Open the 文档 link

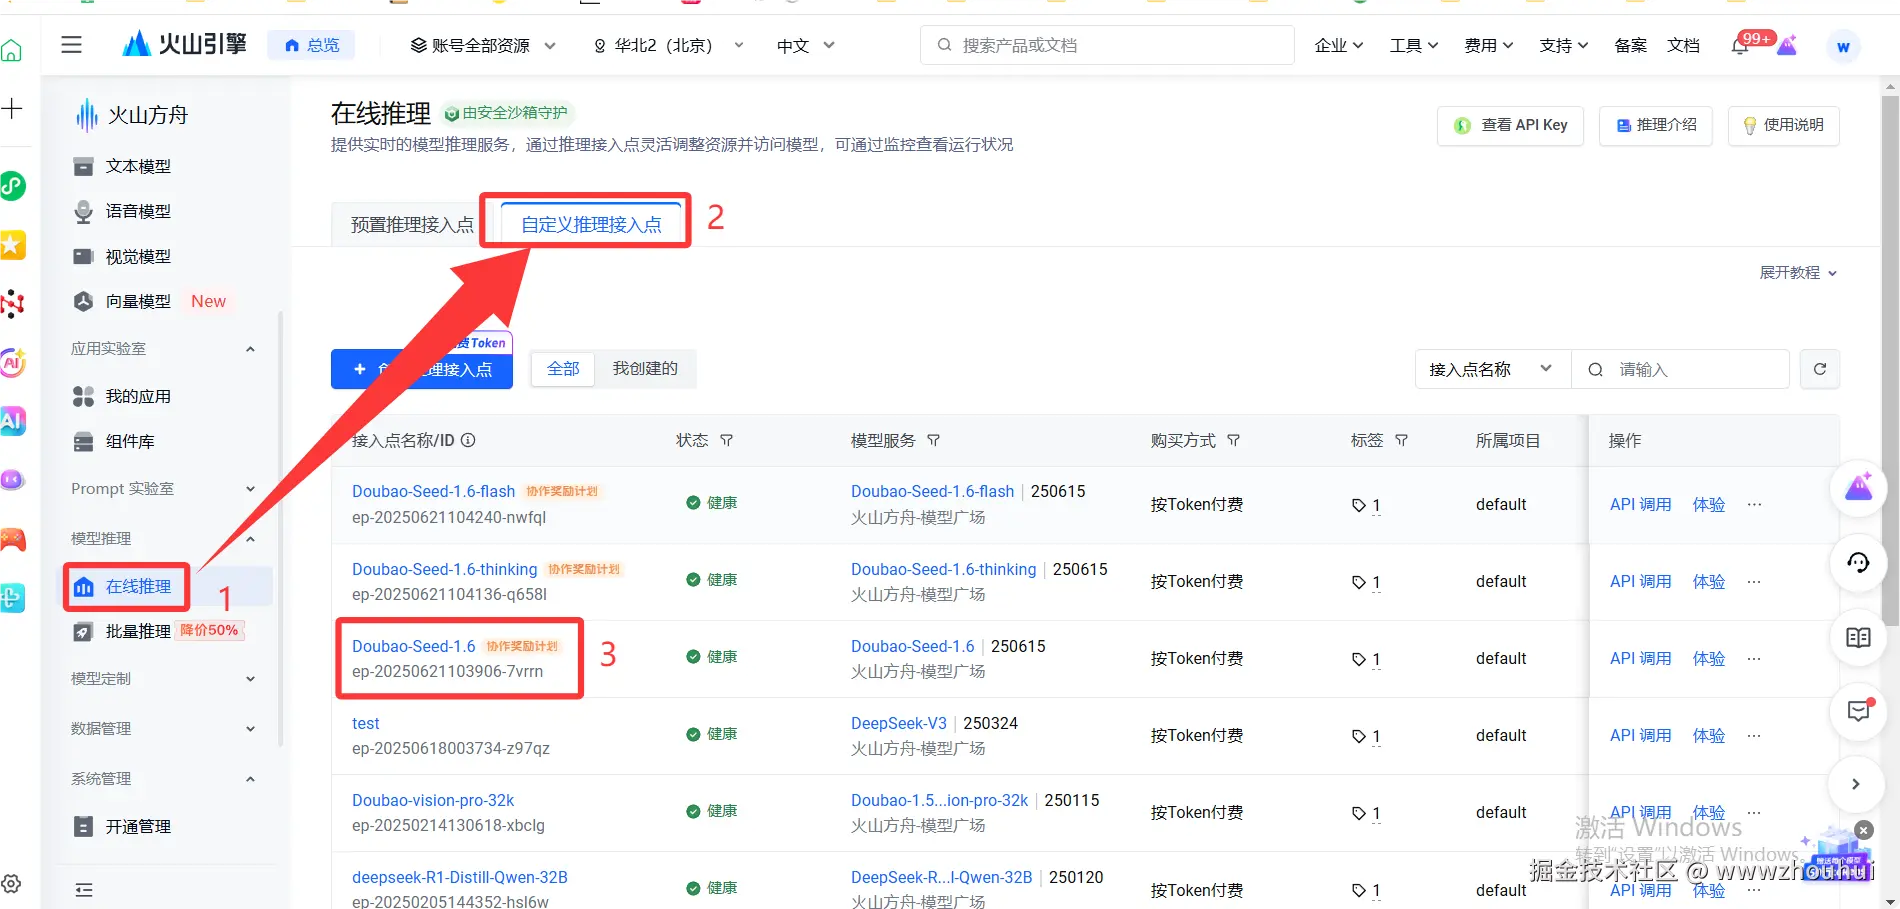pyautogui.click(x=1683, y=45)
